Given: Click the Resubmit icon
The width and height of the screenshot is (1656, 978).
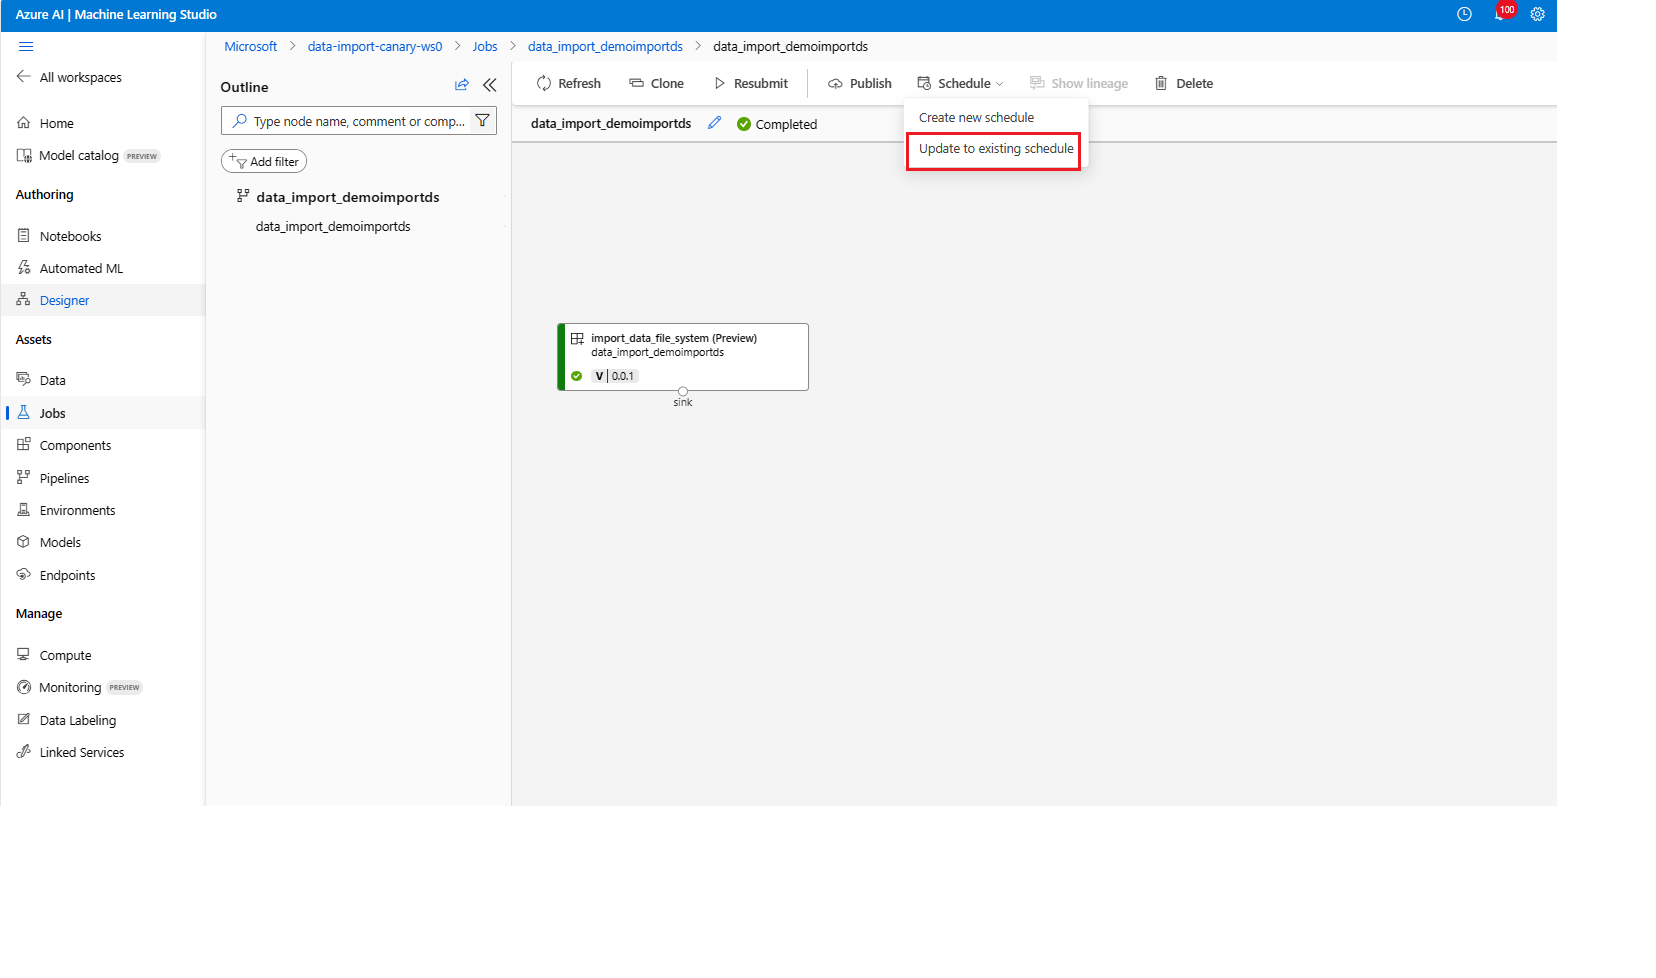Looking at the screenshot, I should [x=720, y=83].
